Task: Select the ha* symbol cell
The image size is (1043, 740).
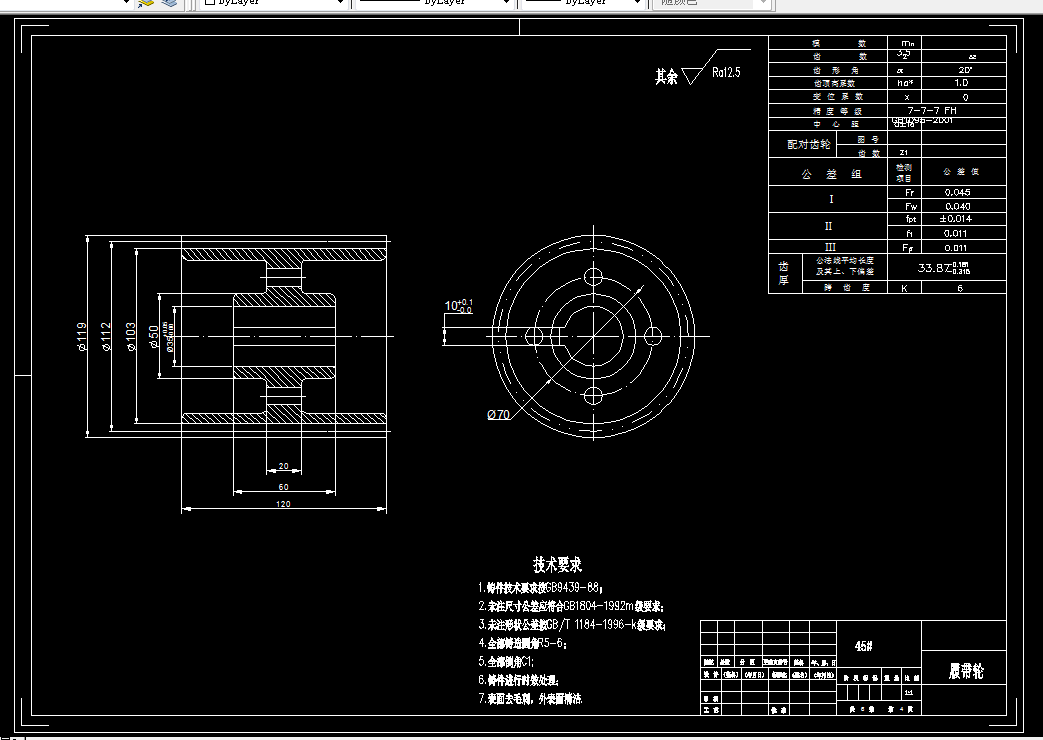Action: pyautogui.click(x=905, y=83)
